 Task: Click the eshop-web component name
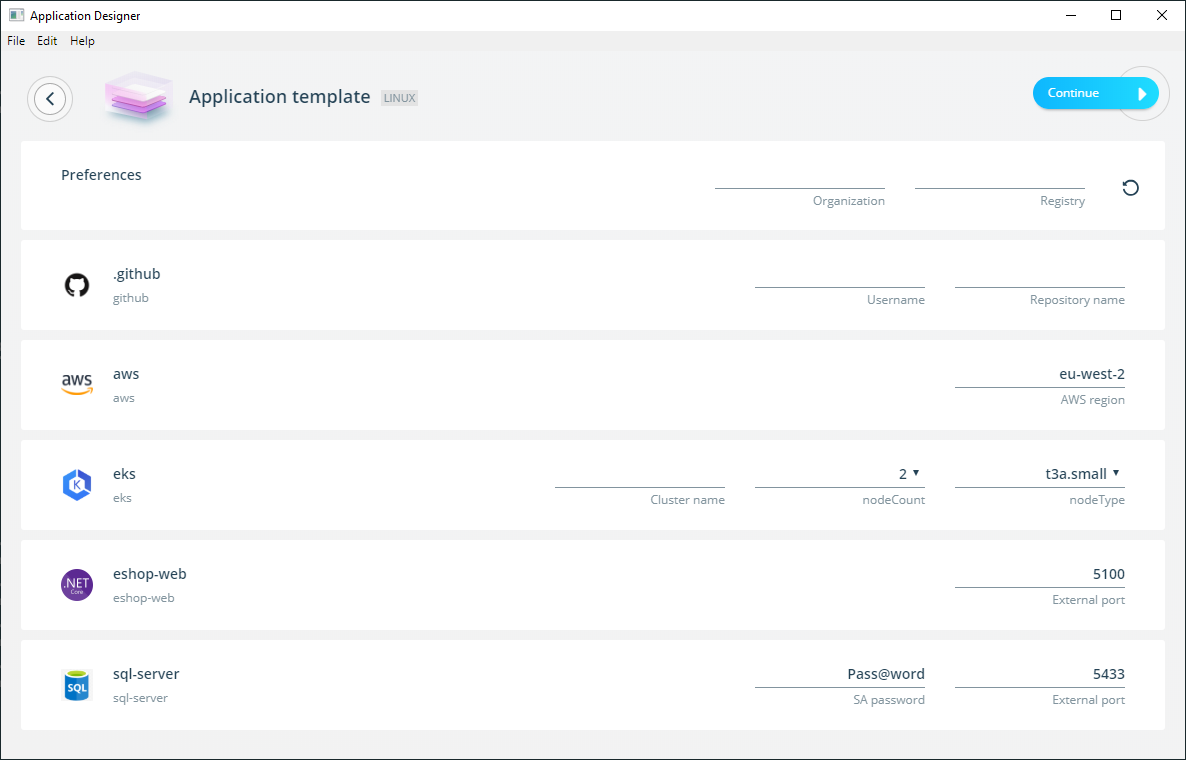point(150,573)
